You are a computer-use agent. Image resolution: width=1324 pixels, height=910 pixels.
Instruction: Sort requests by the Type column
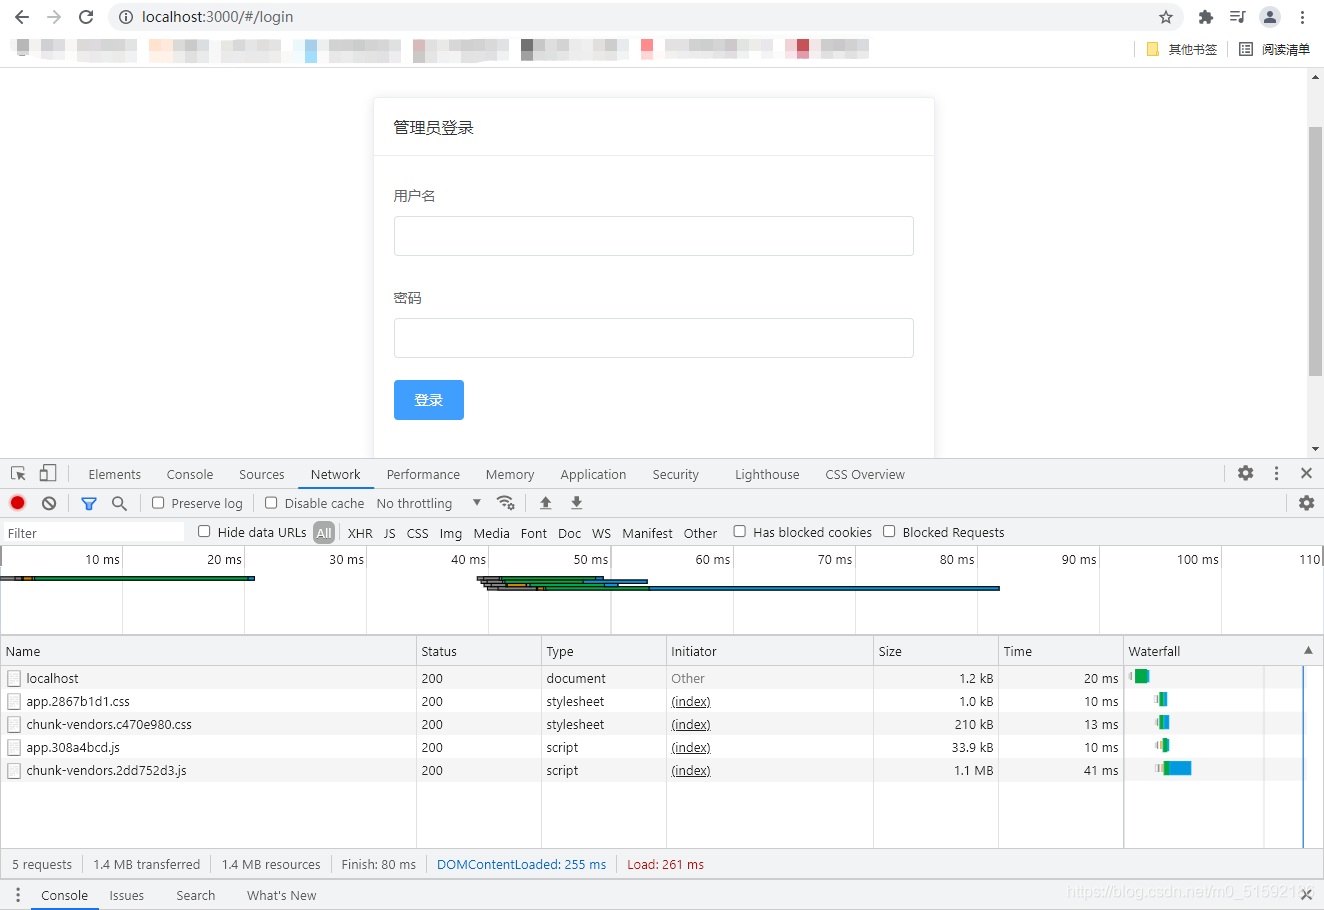pos(604,651)
